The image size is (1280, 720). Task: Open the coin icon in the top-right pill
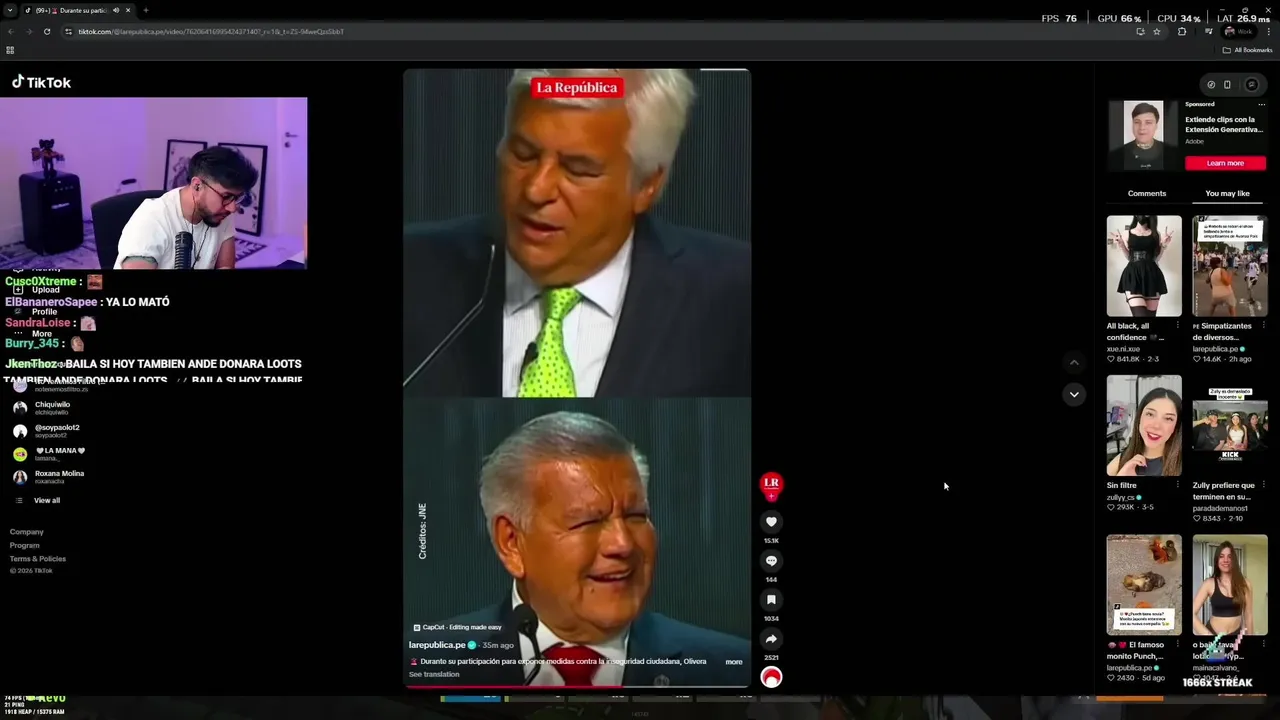coord(1210,84)
